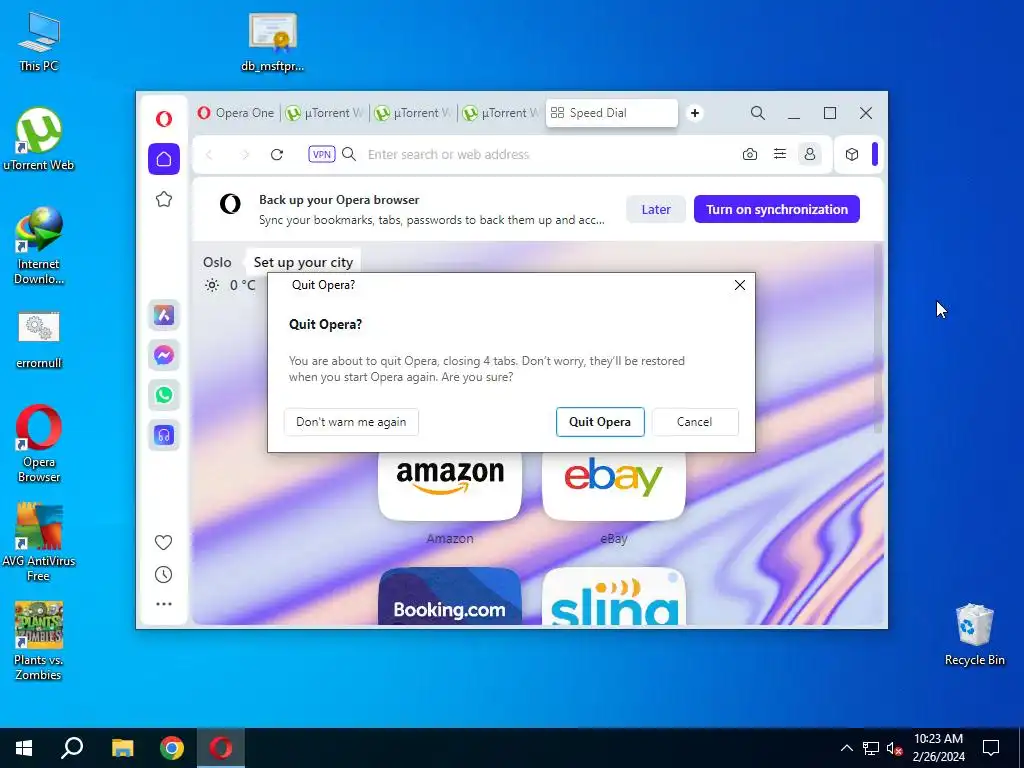Open a new tab with the plus button
The height and width of the screenshot is (768, 1024).
(x=695, y=113)
